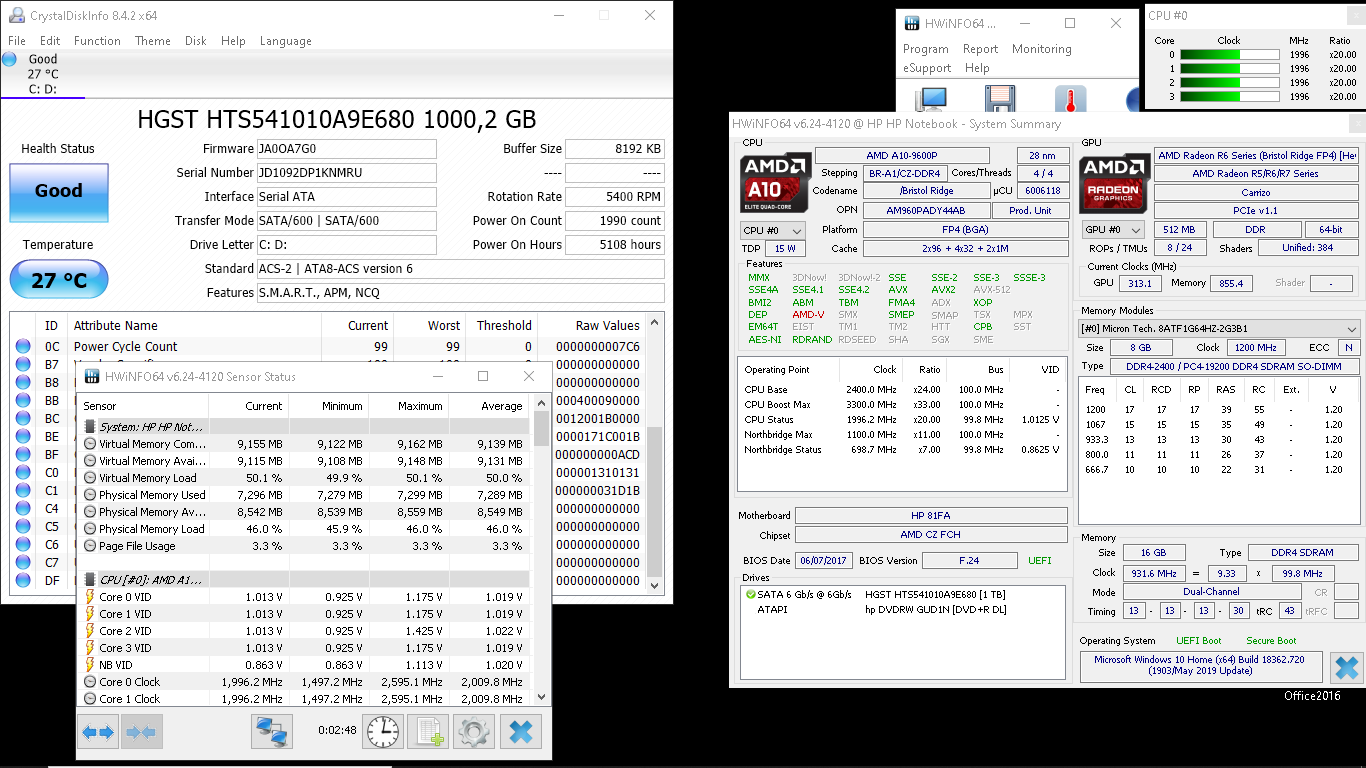Click the shrink layout arrows icon
Viewport: 1366px width, 768px height.
[141, 732]
